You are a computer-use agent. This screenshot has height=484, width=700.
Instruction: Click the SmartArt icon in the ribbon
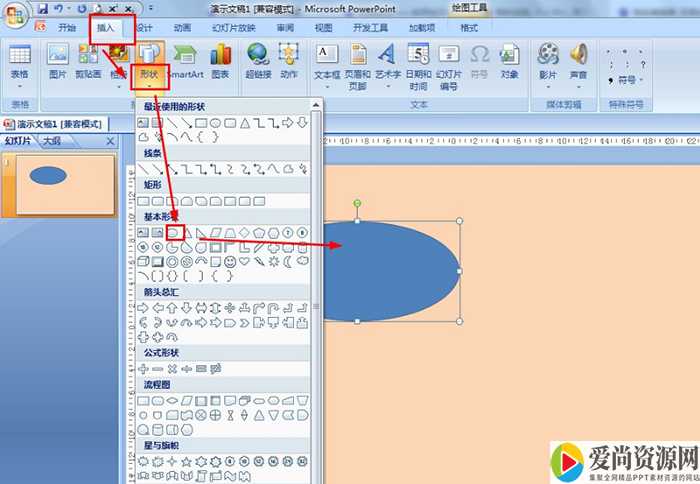tap(184, 60)
